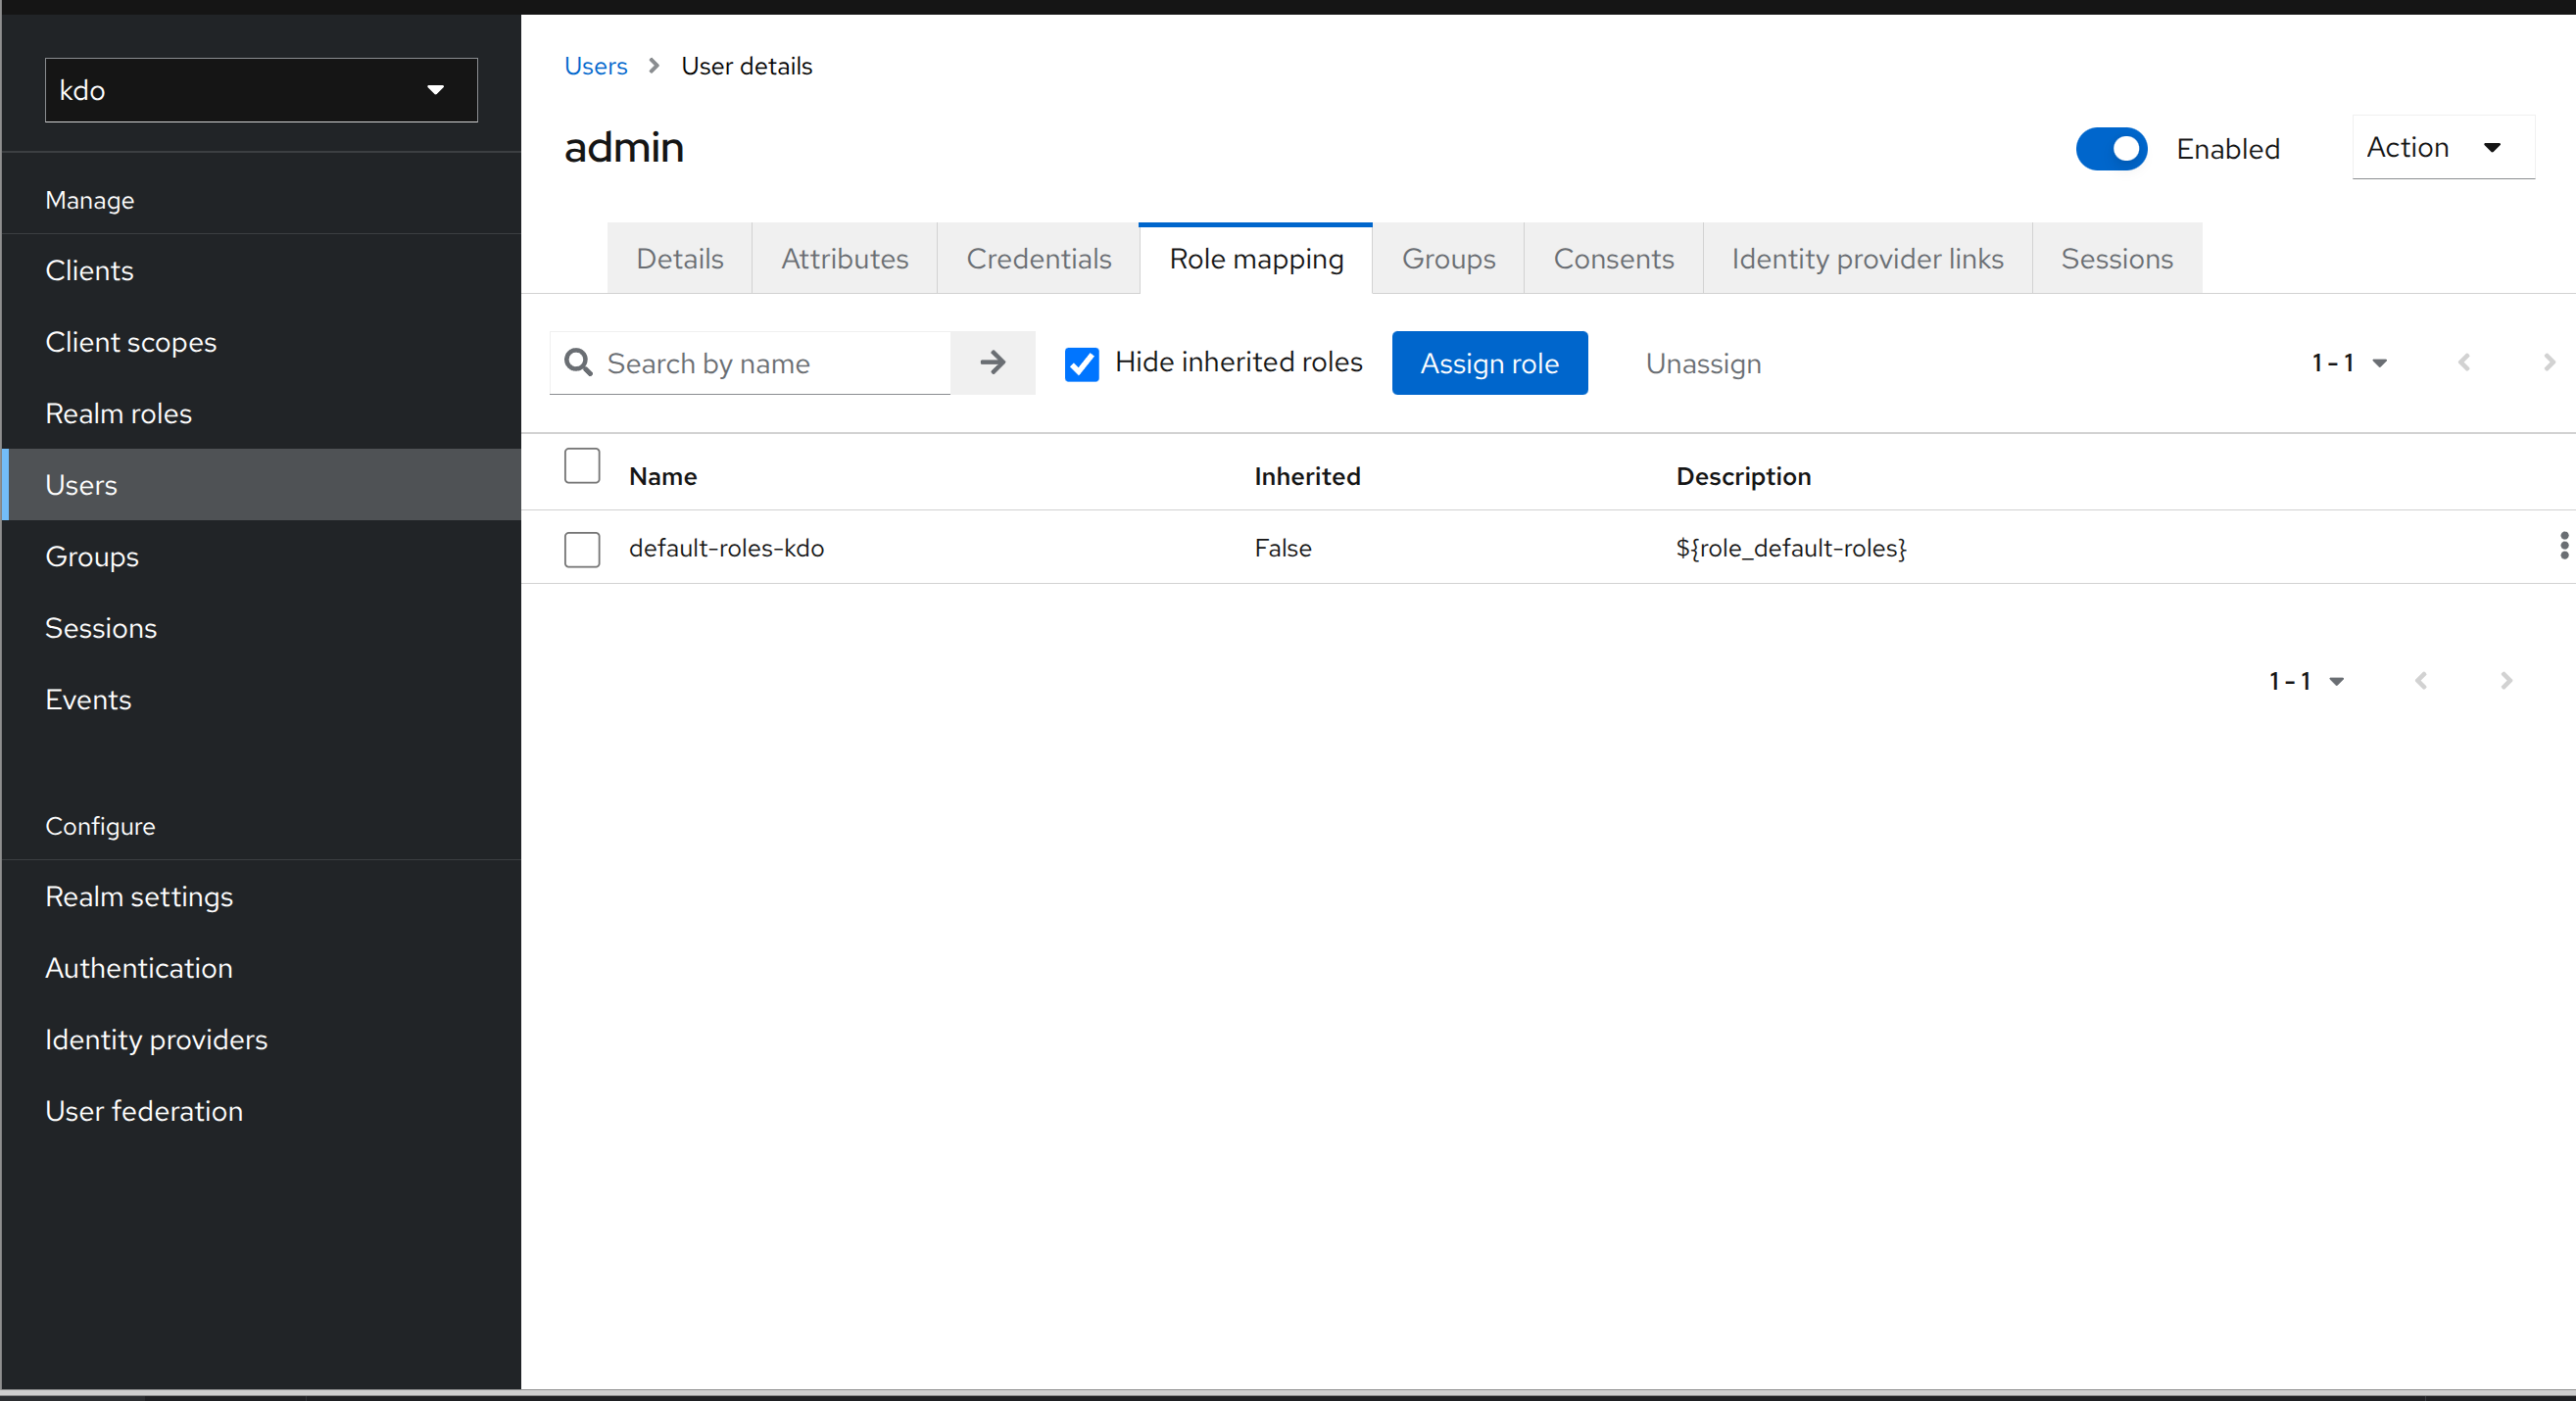Select the default-roles-kdo row checkbox
2576x1401 pixels.
pyautogui.click(x=582, y=549)
